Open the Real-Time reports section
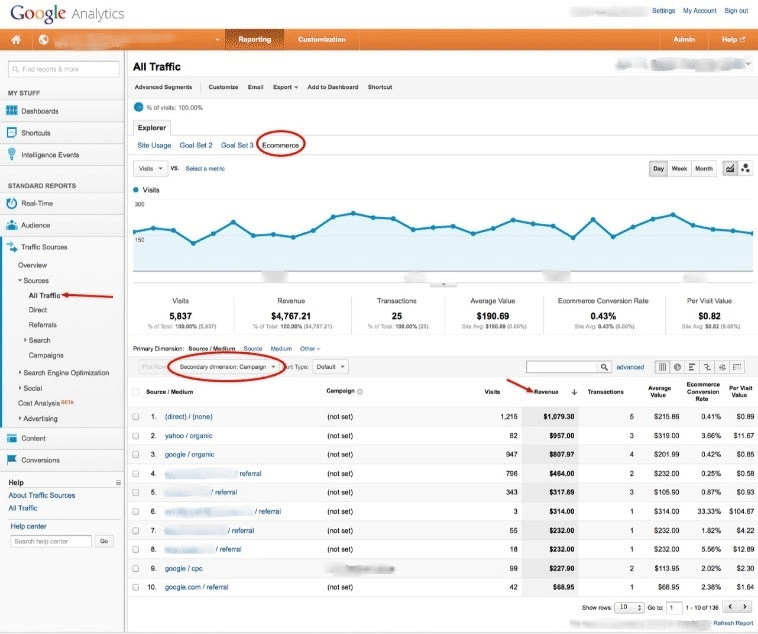The height and width of the screenshot is (634, 758). tap(38, 203)
